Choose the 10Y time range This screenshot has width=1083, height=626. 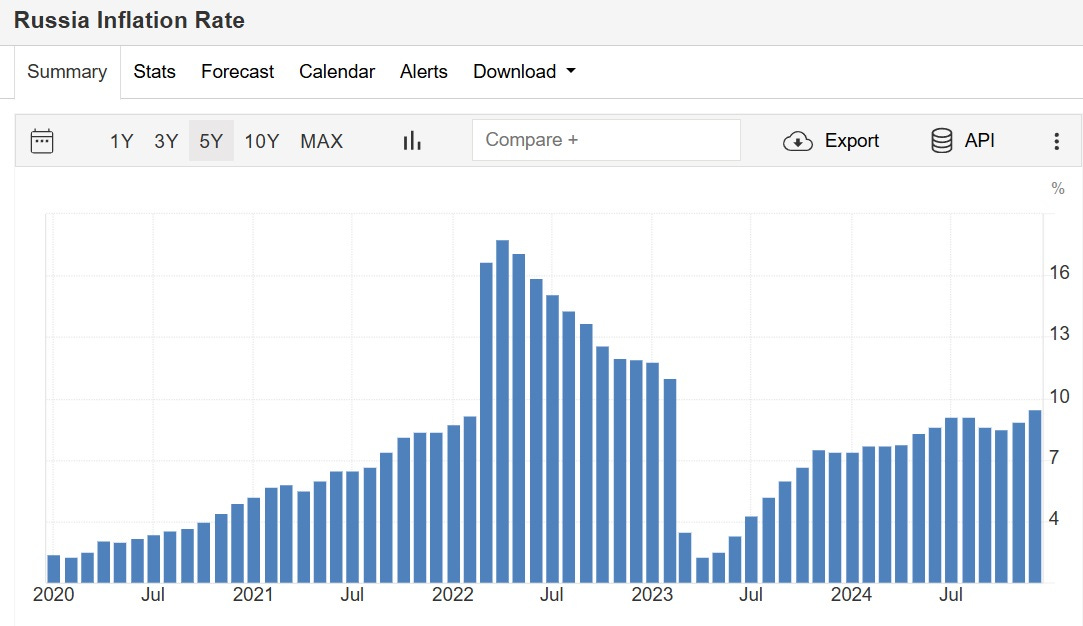tap(262, 141)
